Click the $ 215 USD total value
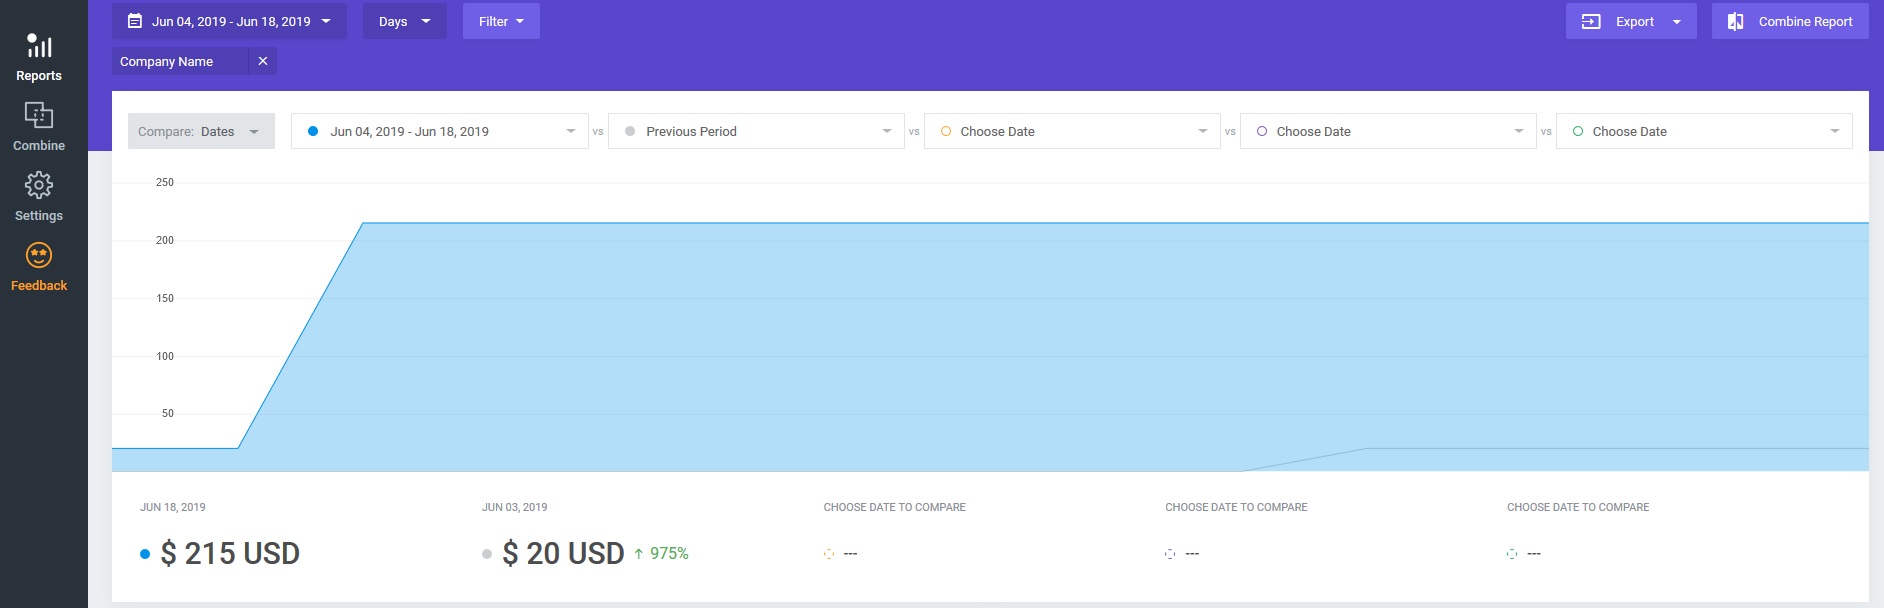This screenshot has width=1884, height=608. pos(230,553)
